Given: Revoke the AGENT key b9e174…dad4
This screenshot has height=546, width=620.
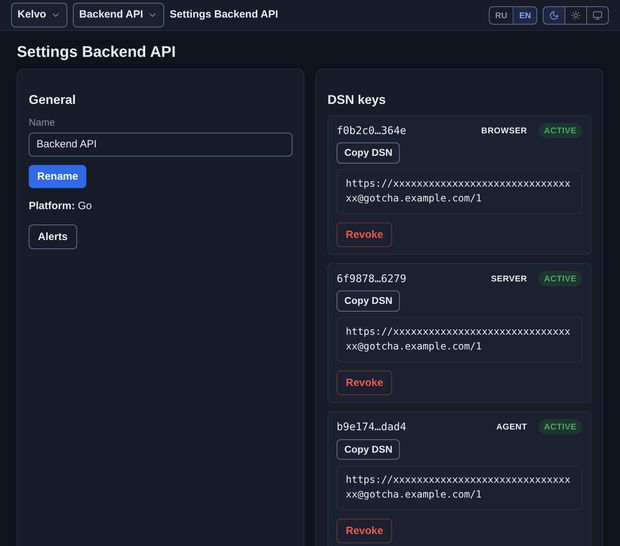Looking at the screenshot, I should coord(364,531).
